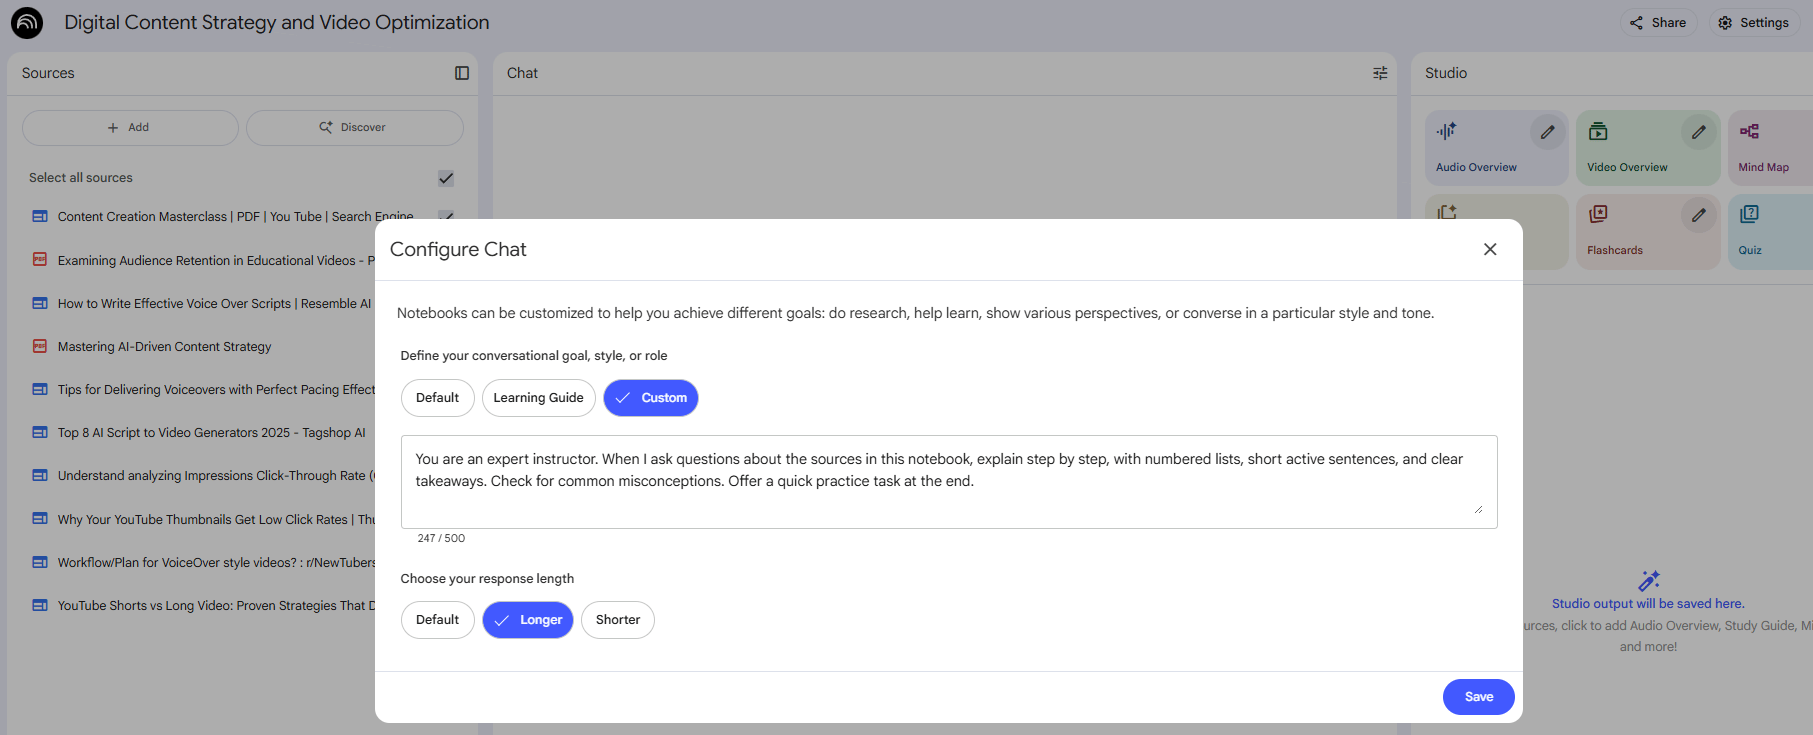Click the Video Overview label

click(x=1627, y=167)
